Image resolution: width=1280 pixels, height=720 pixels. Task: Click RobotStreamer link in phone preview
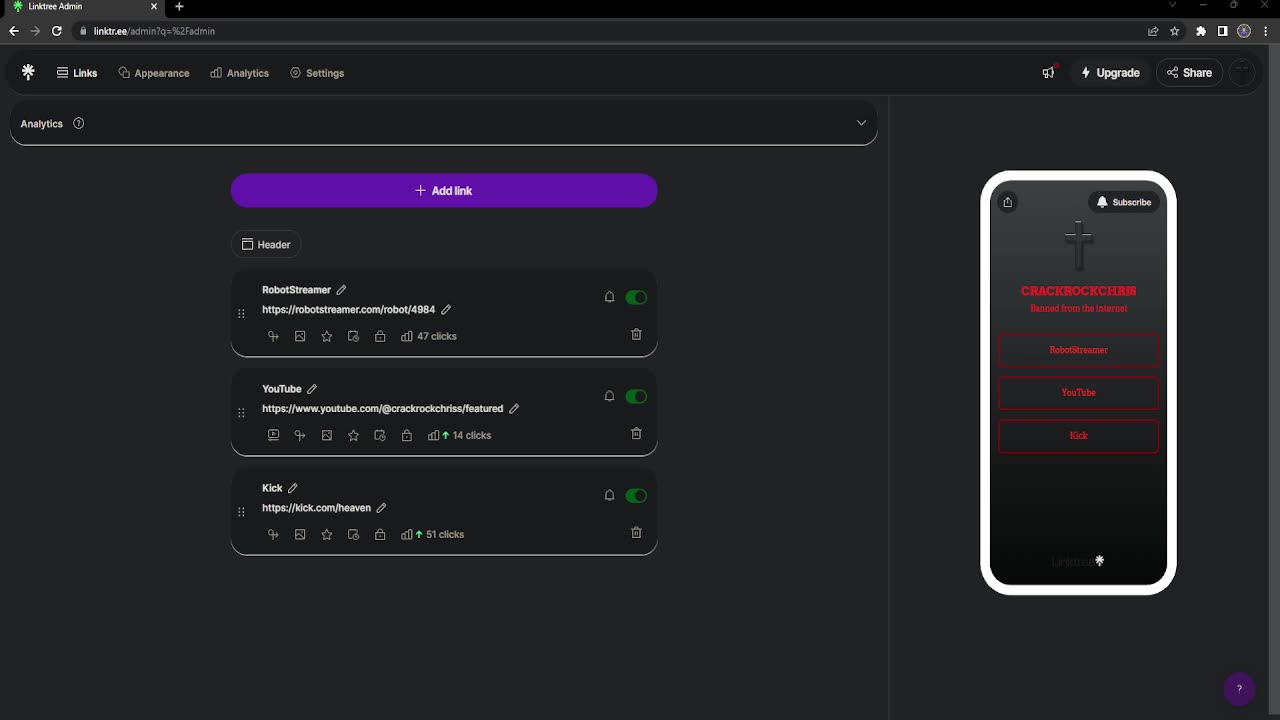1078,350
